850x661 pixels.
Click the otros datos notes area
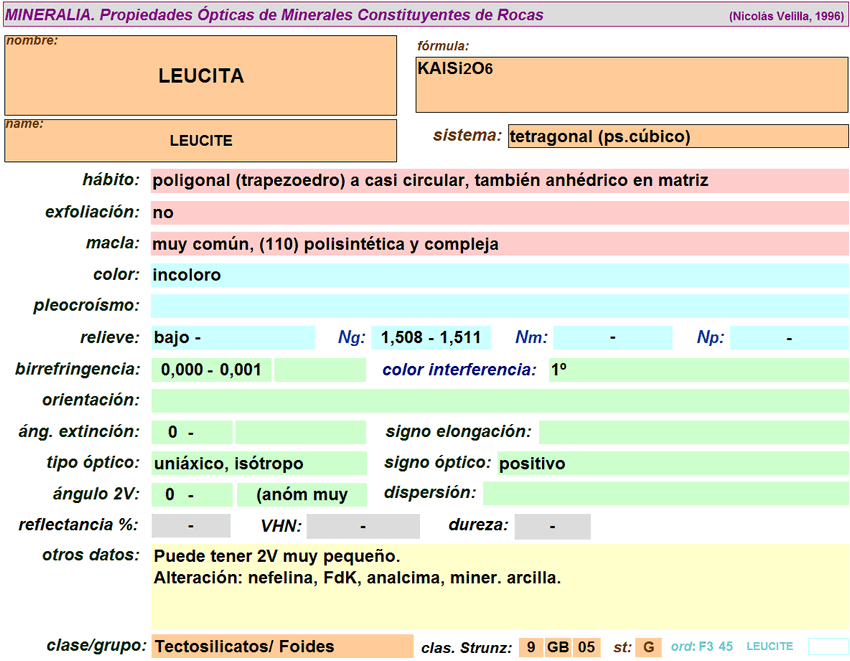[499, 586]
